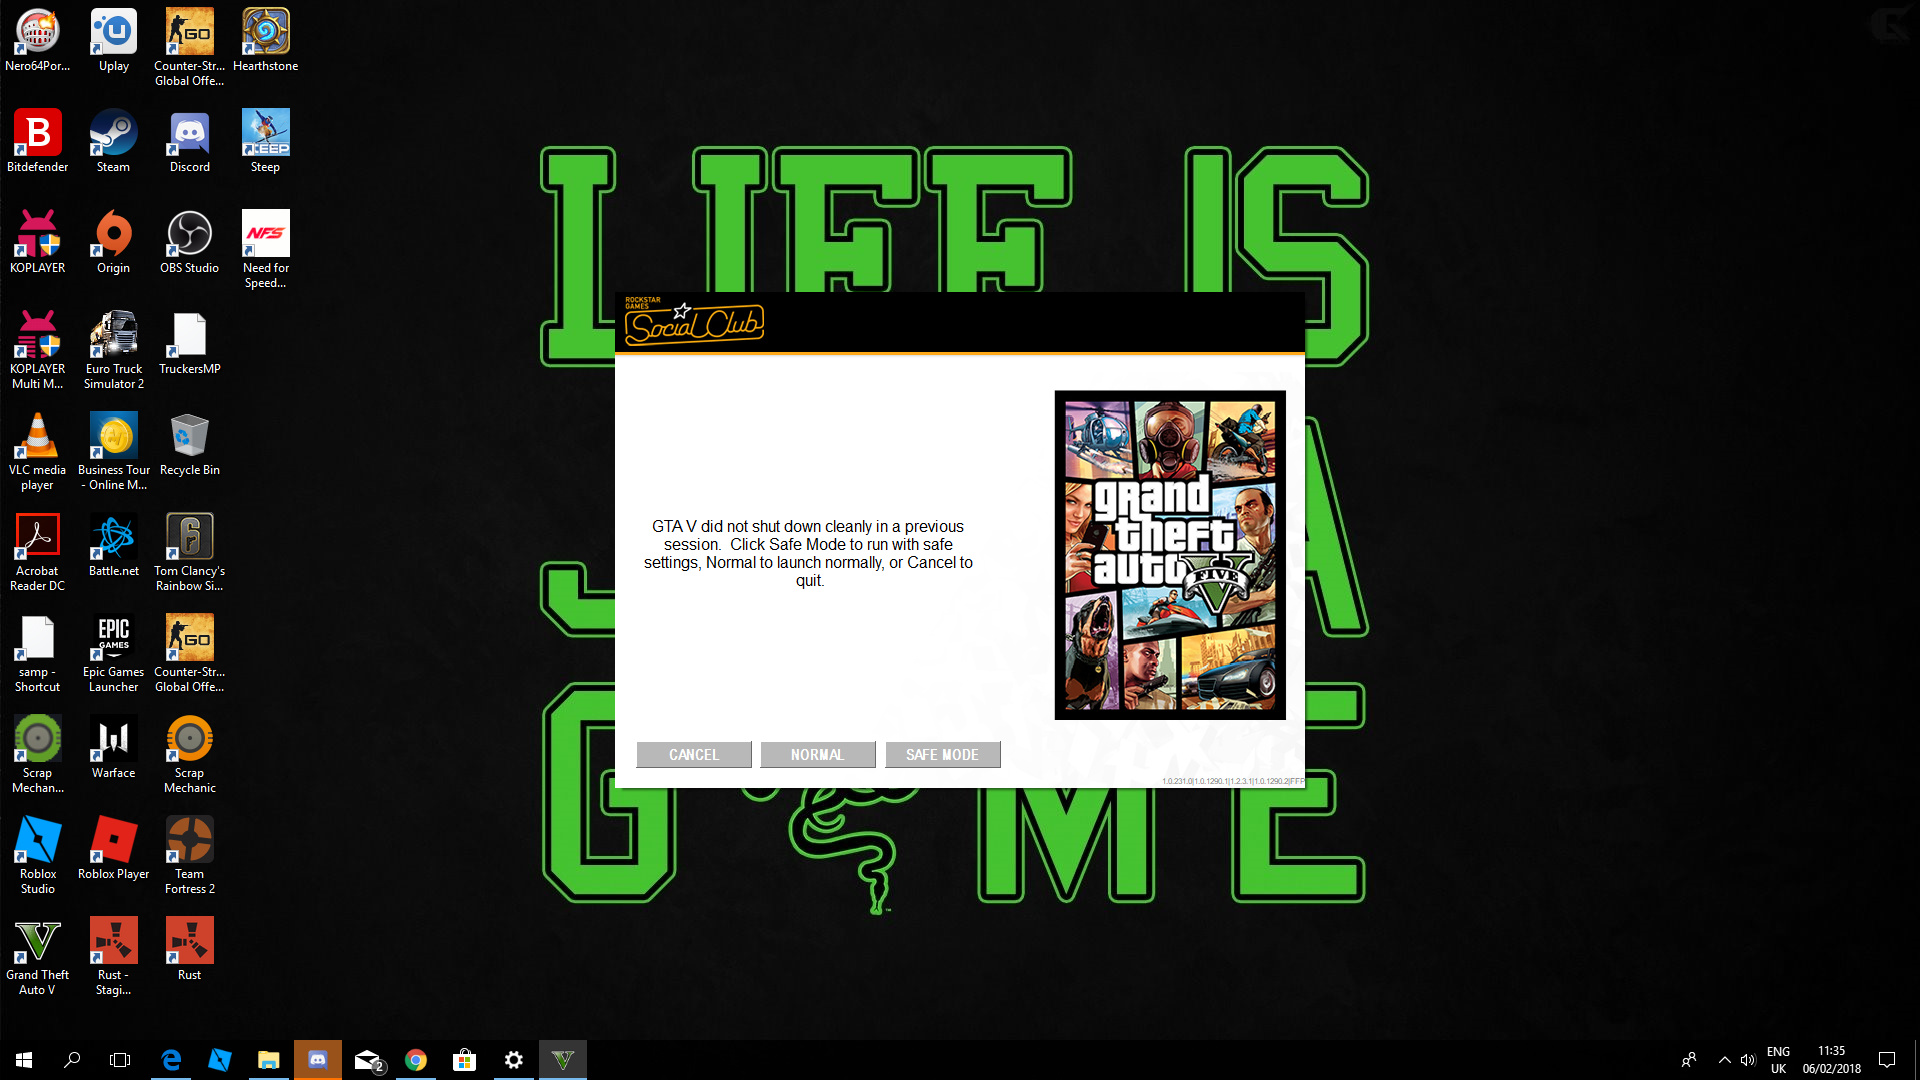Select the Epic Games Launcher icon
This screenshot has height=1080, width=1920.
pyautogui.click(x=114, y=654)
